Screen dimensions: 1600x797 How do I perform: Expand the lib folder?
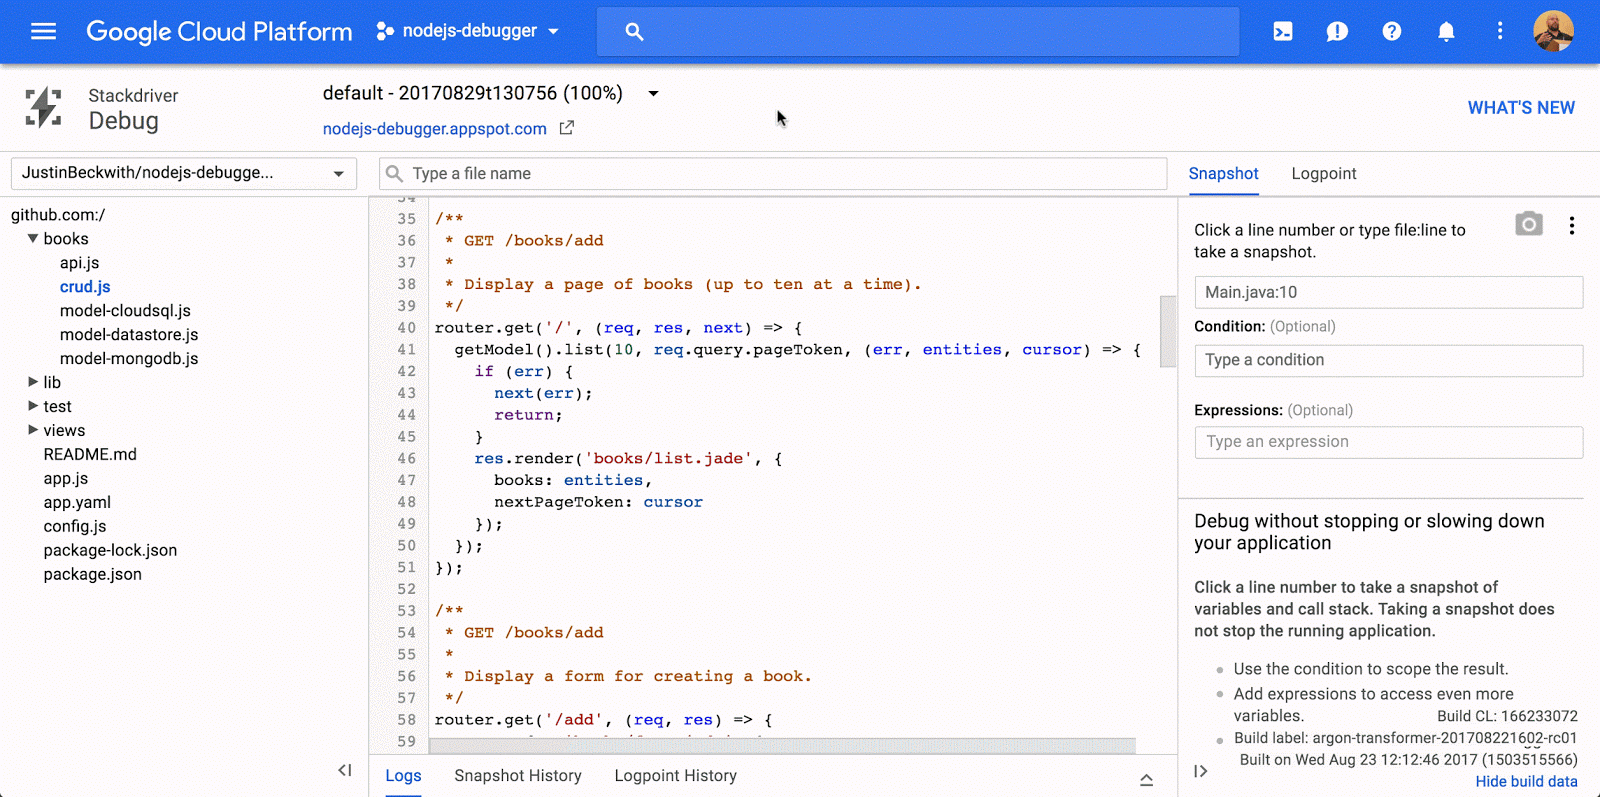33,382
